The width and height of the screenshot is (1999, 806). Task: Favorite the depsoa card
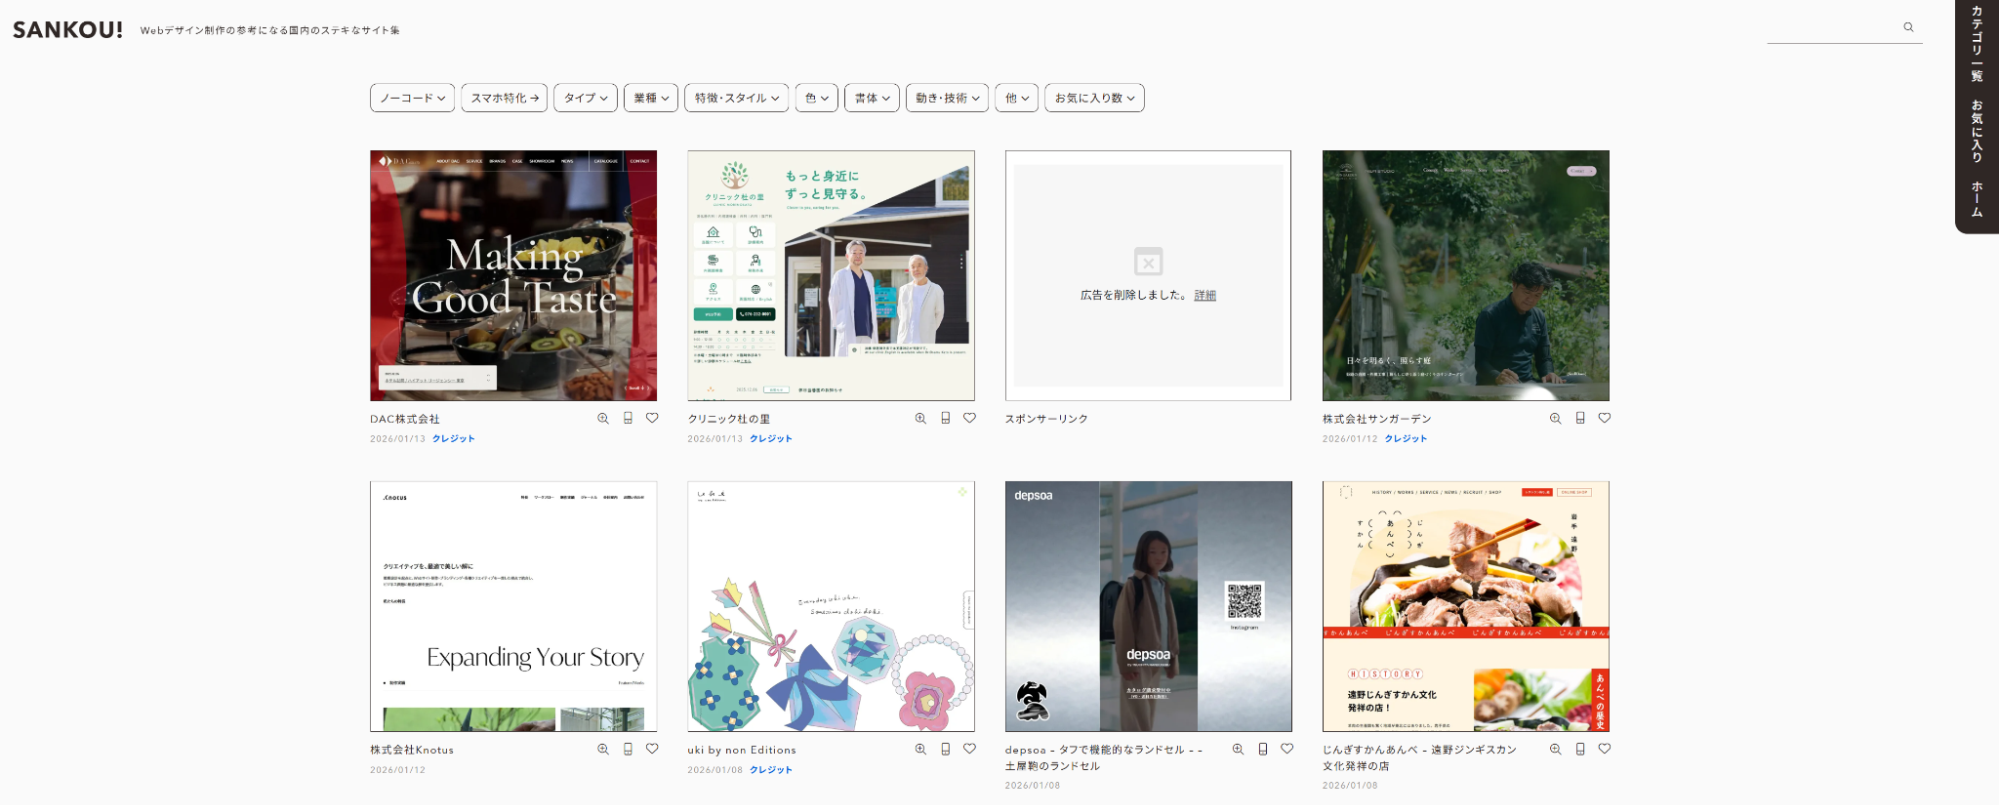click(1287, 748)
